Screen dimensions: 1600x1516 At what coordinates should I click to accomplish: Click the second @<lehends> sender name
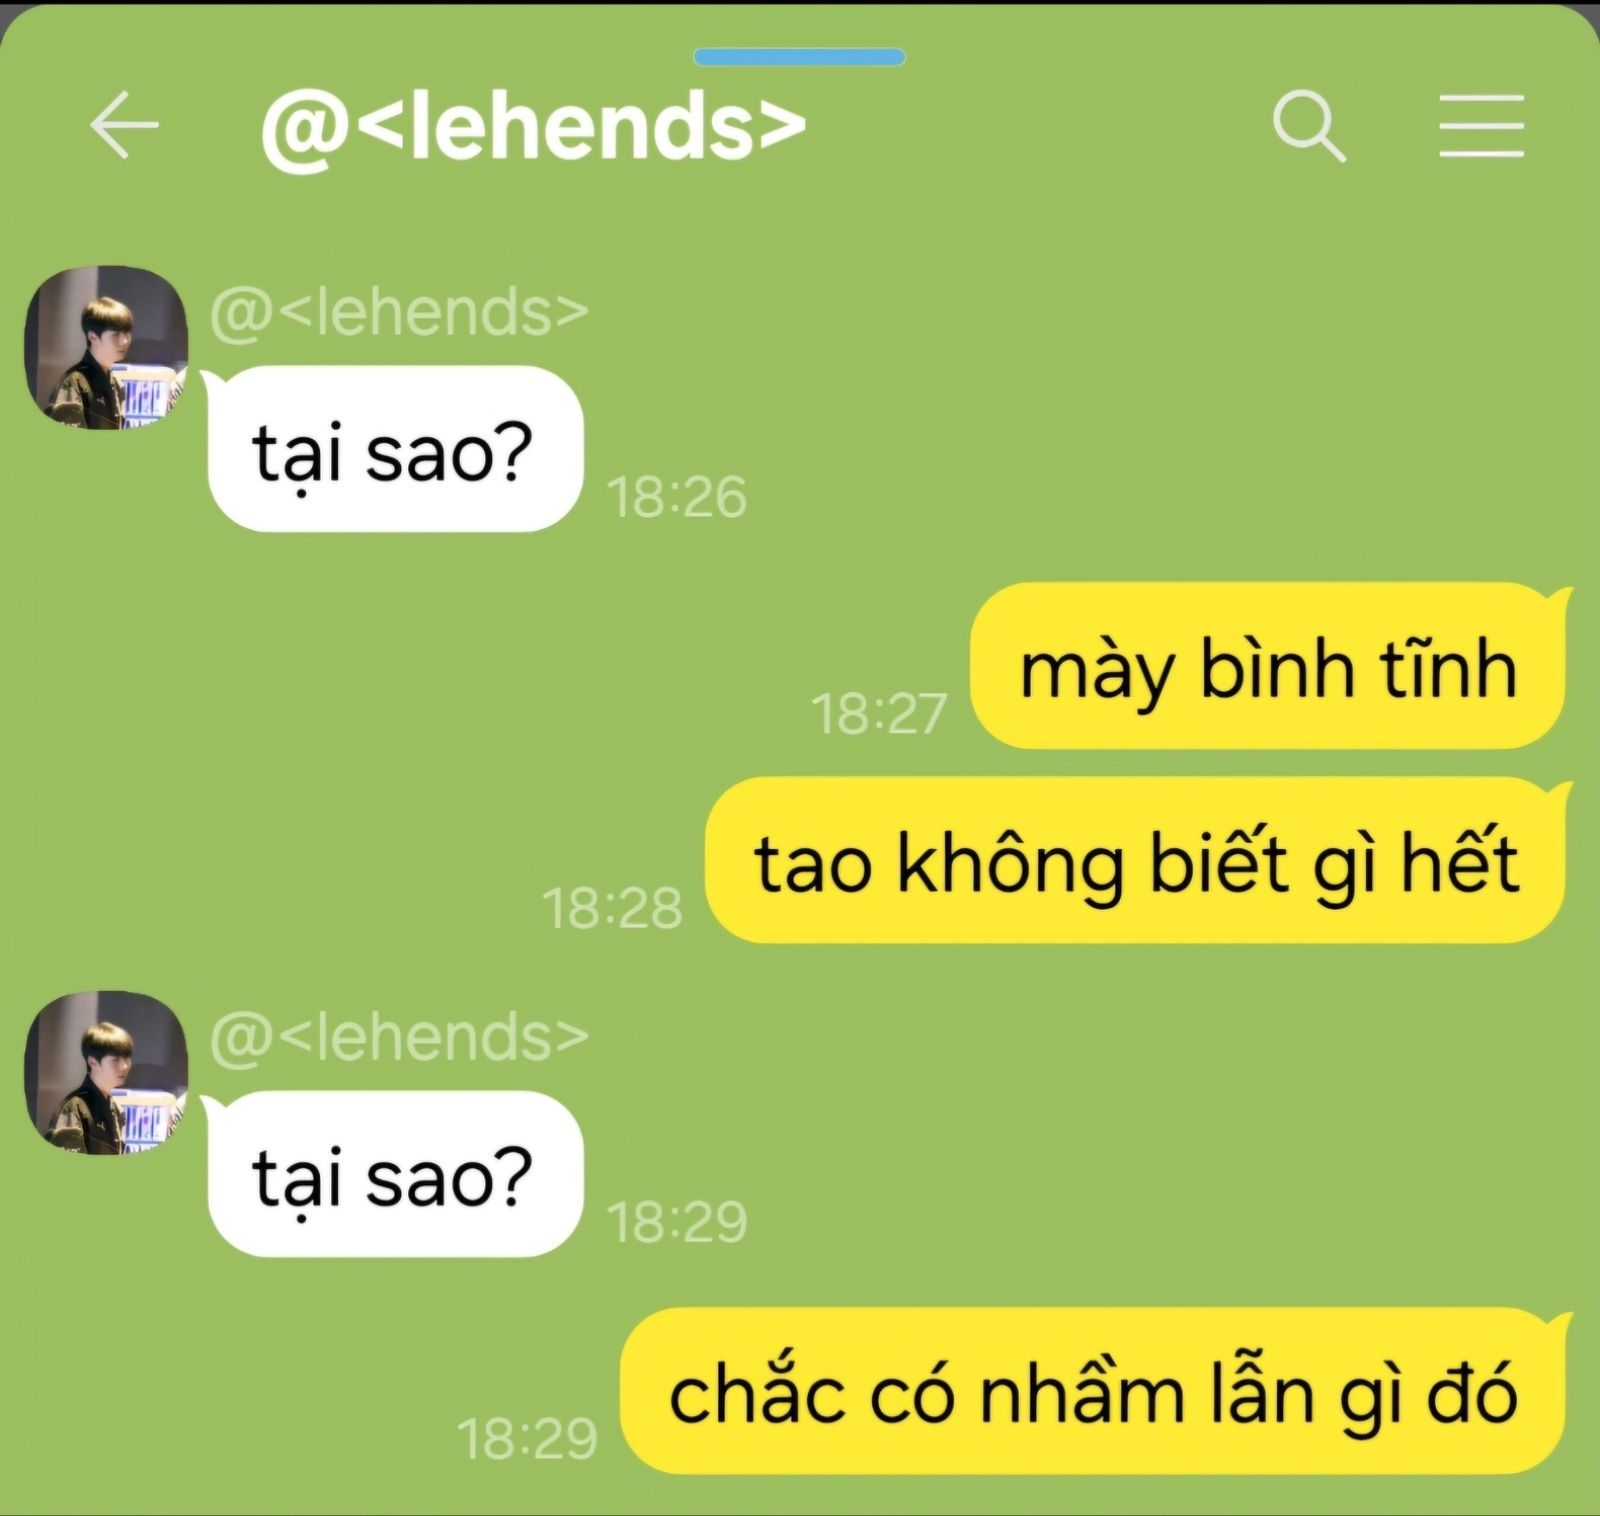pos(399,1036)
